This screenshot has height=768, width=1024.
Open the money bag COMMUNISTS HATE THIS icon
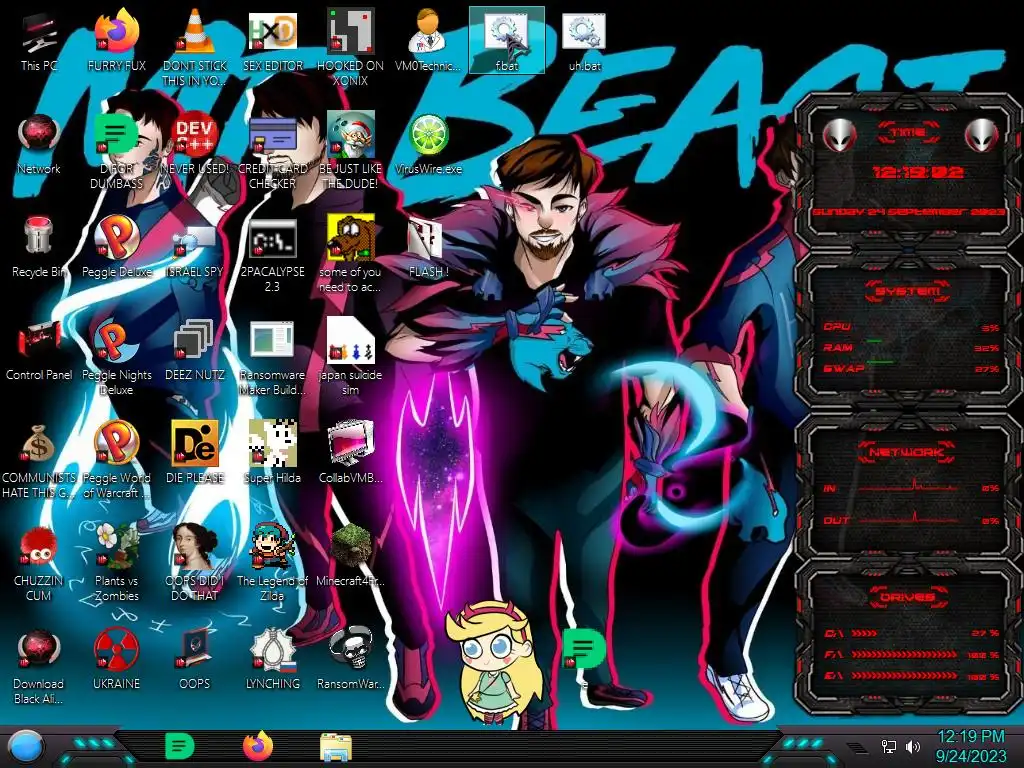pos(39,460)
